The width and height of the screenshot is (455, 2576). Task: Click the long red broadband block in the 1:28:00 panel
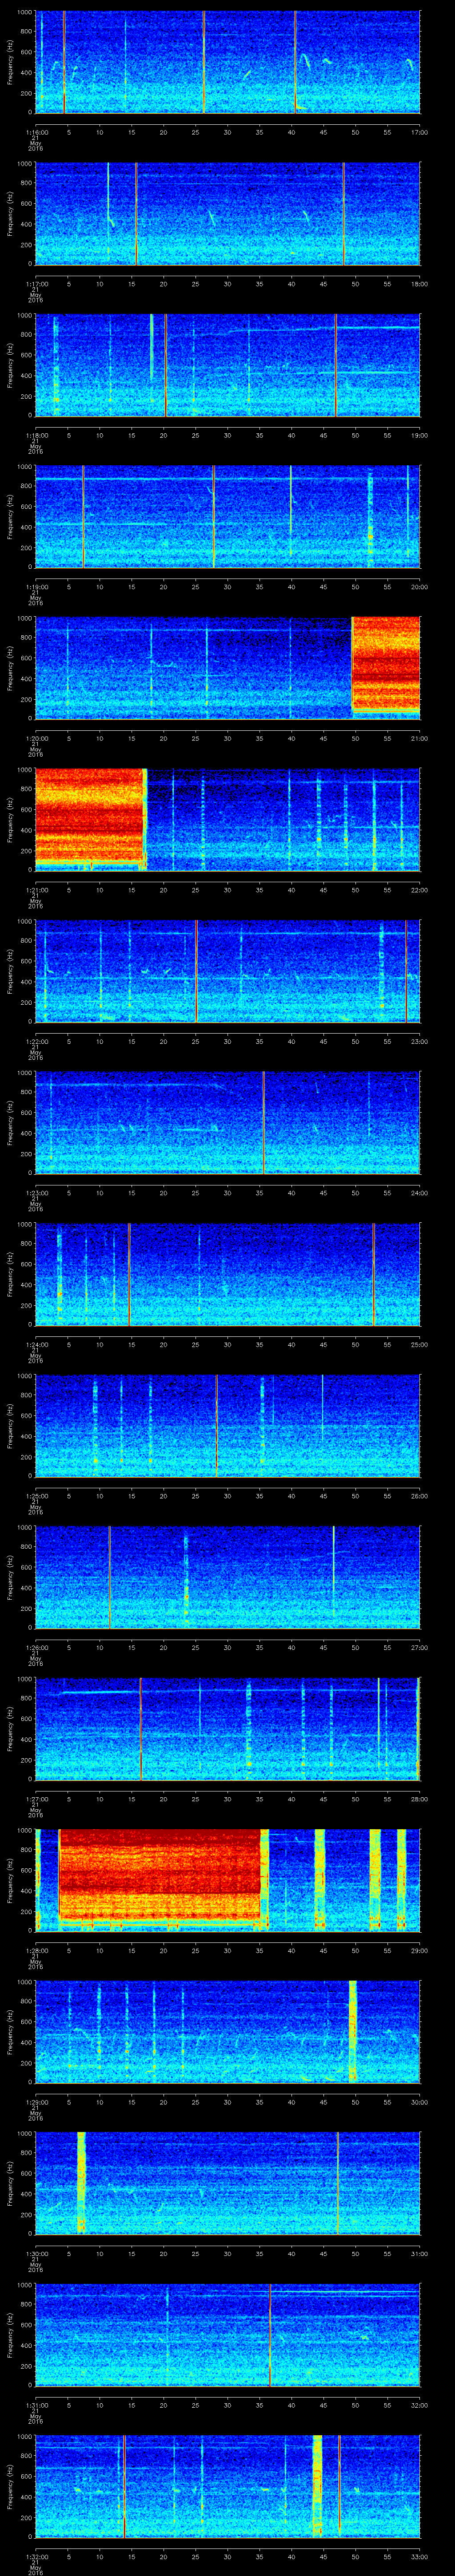coord(160,1875)
